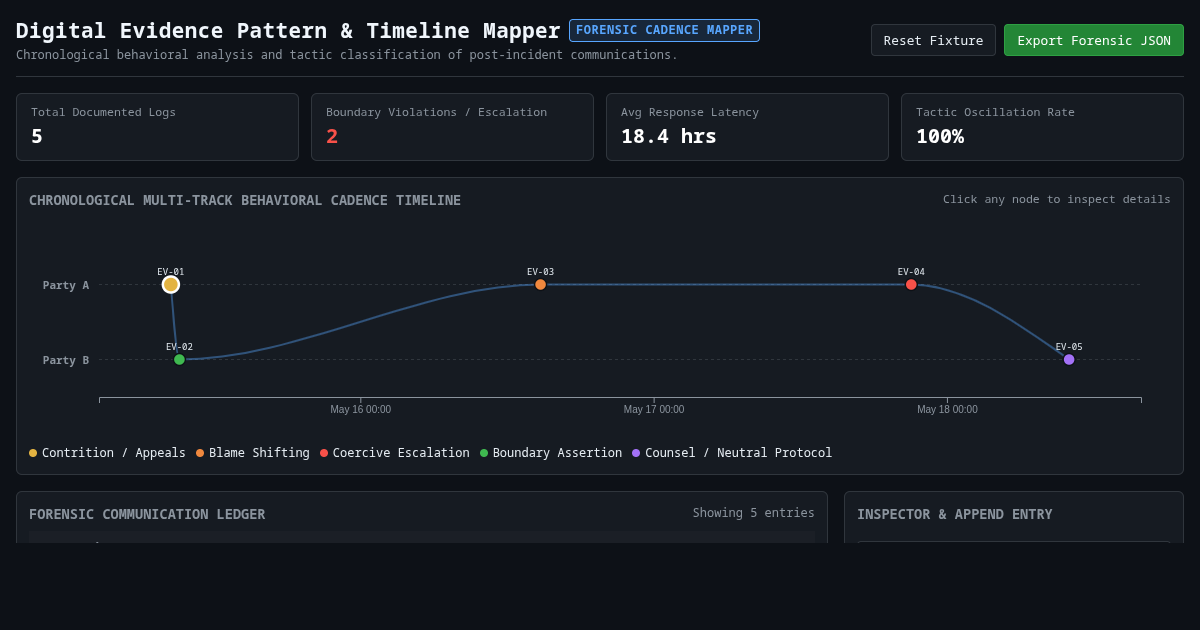Click the May 18 00:00 axis label
This screenshot has width=1200, height=630.
[x=947, y=410]
